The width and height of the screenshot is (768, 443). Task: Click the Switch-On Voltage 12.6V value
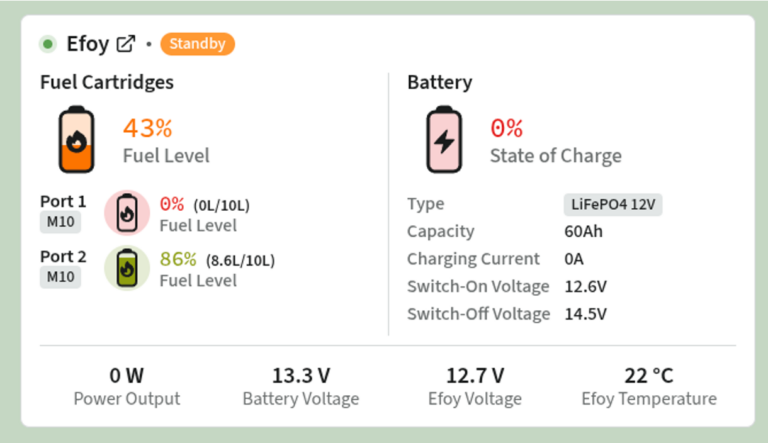click(585, 286)
